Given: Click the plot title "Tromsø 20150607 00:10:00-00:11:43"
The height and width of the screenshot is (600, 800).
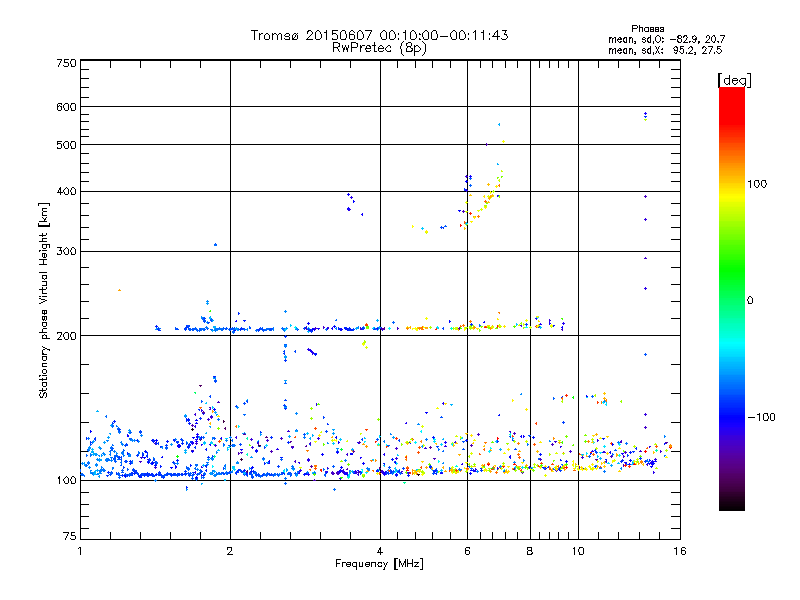Looking at the screenshot, I should point(379,35).
